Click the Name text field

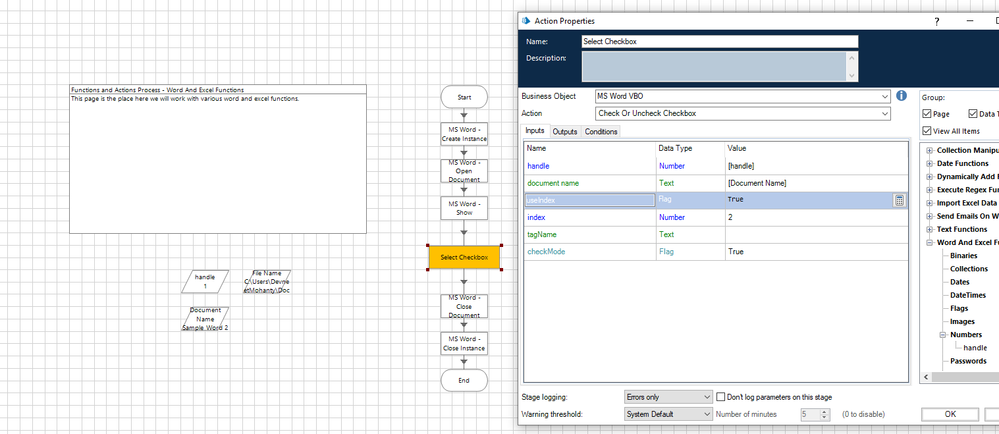pos(719,42)
